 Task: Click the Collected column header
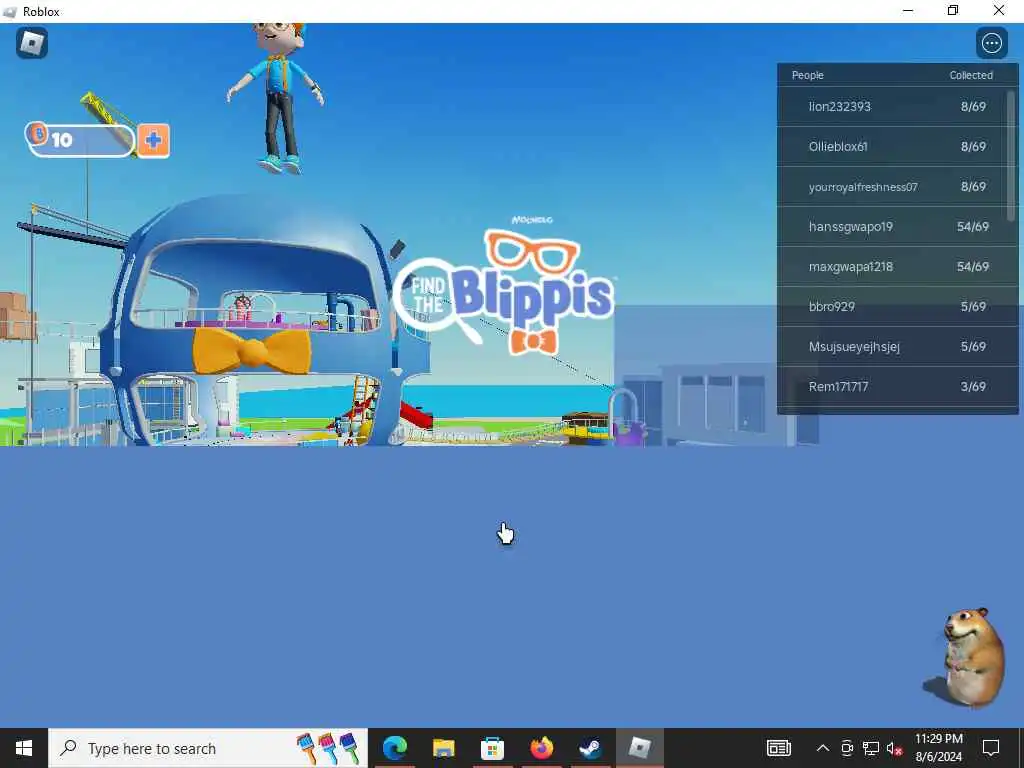971,75
